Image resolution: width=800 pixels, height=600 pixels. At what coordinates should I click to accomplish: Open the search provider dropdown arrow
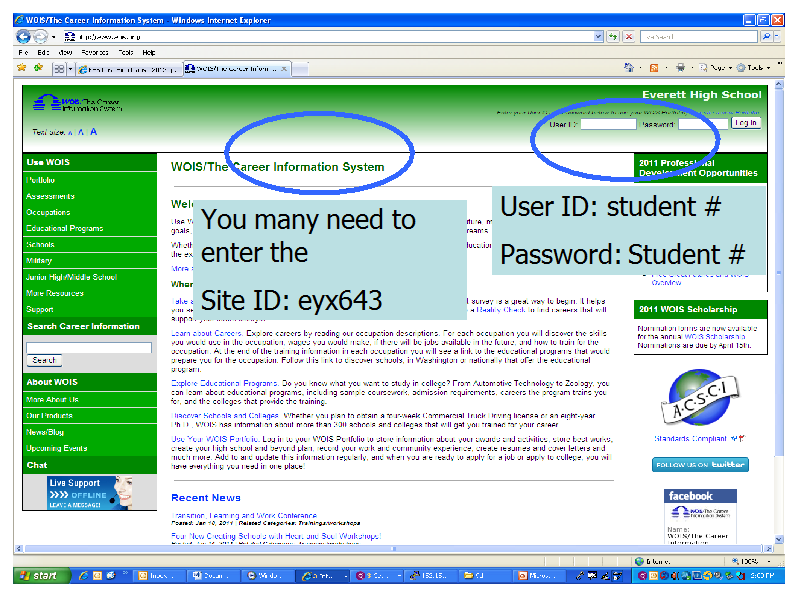point(777,37)
